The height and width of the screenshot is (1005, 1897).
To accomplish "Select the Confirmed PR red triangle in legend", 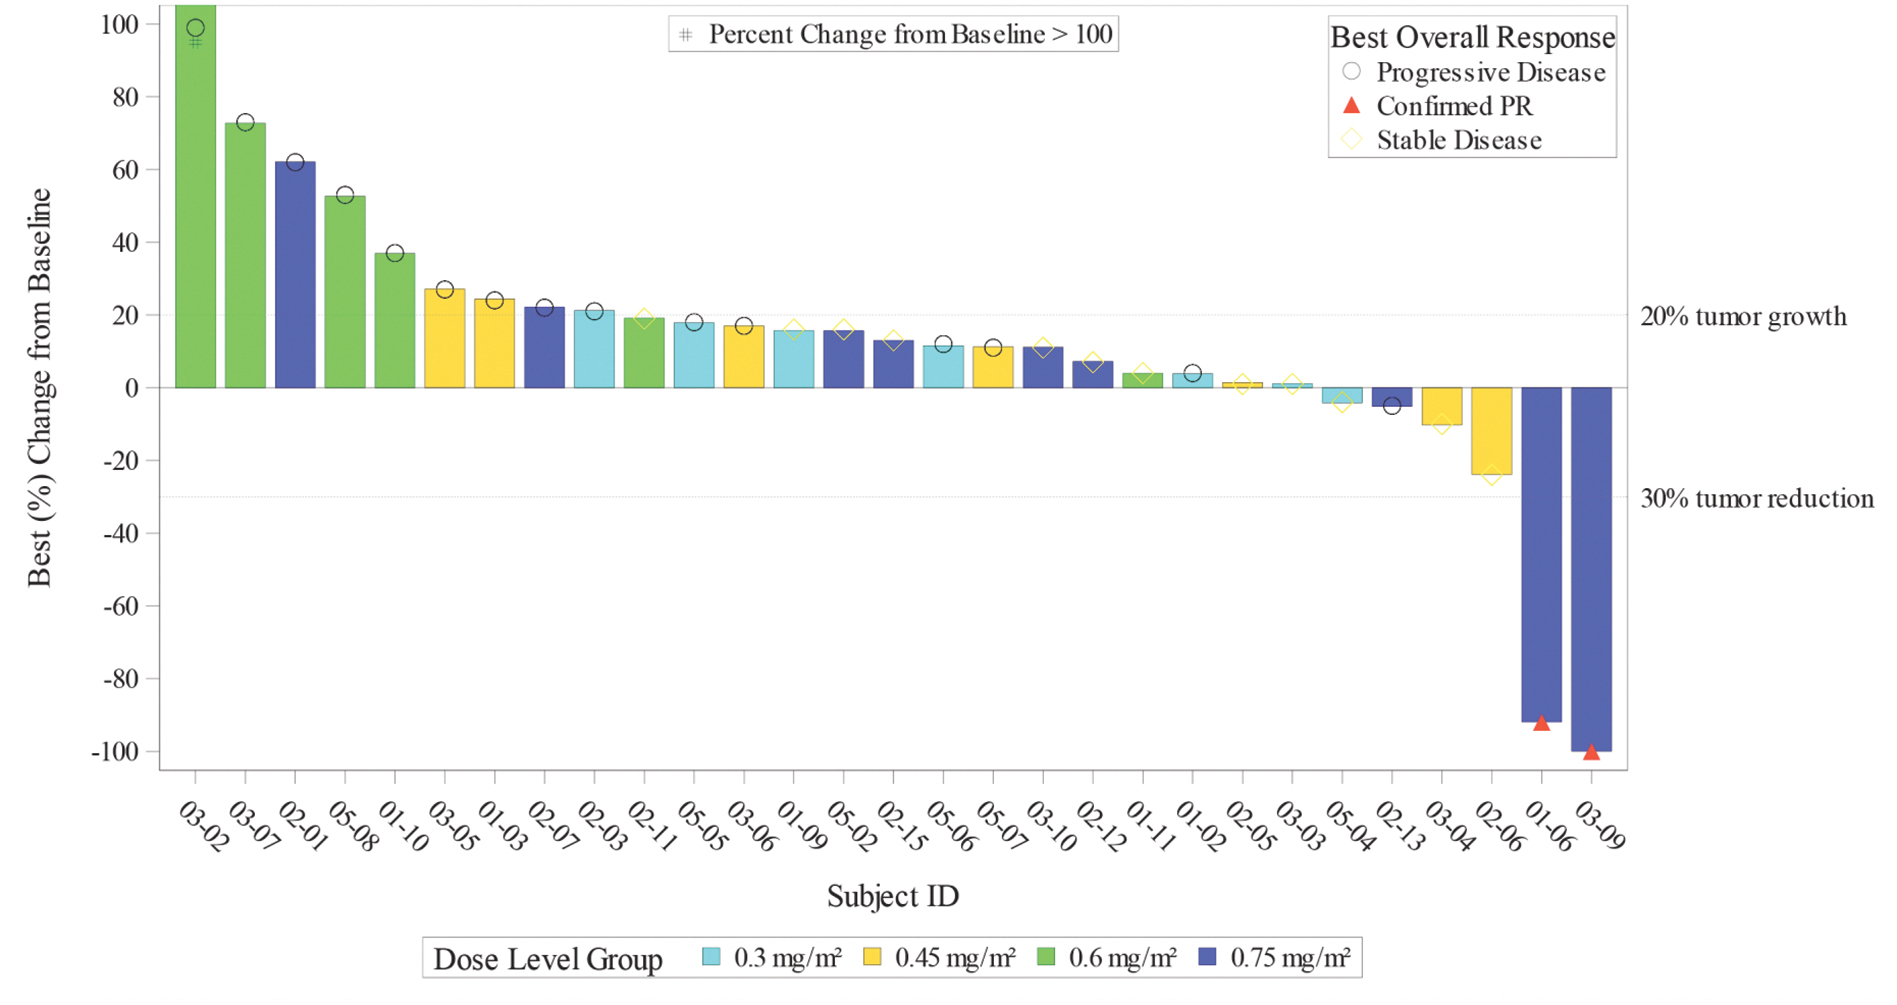I will point(1351,106).
